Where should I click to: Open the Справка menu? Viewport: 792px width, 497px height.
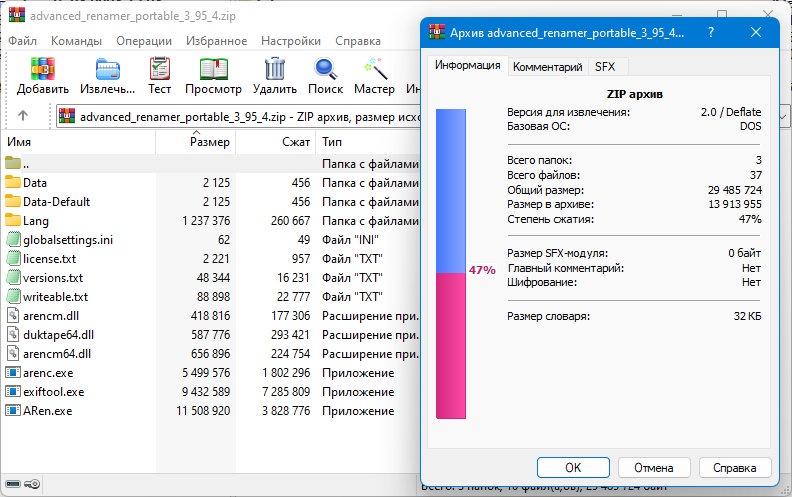pyautogui.click(x=358, y=41)
